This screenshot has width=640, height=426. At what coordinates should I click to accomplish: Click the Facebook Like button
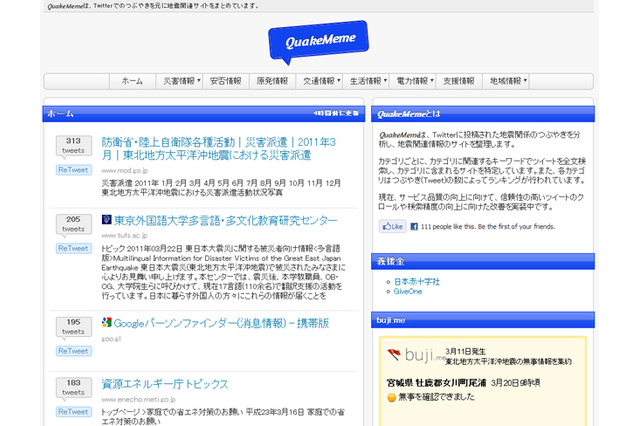[x=392, y=227]
